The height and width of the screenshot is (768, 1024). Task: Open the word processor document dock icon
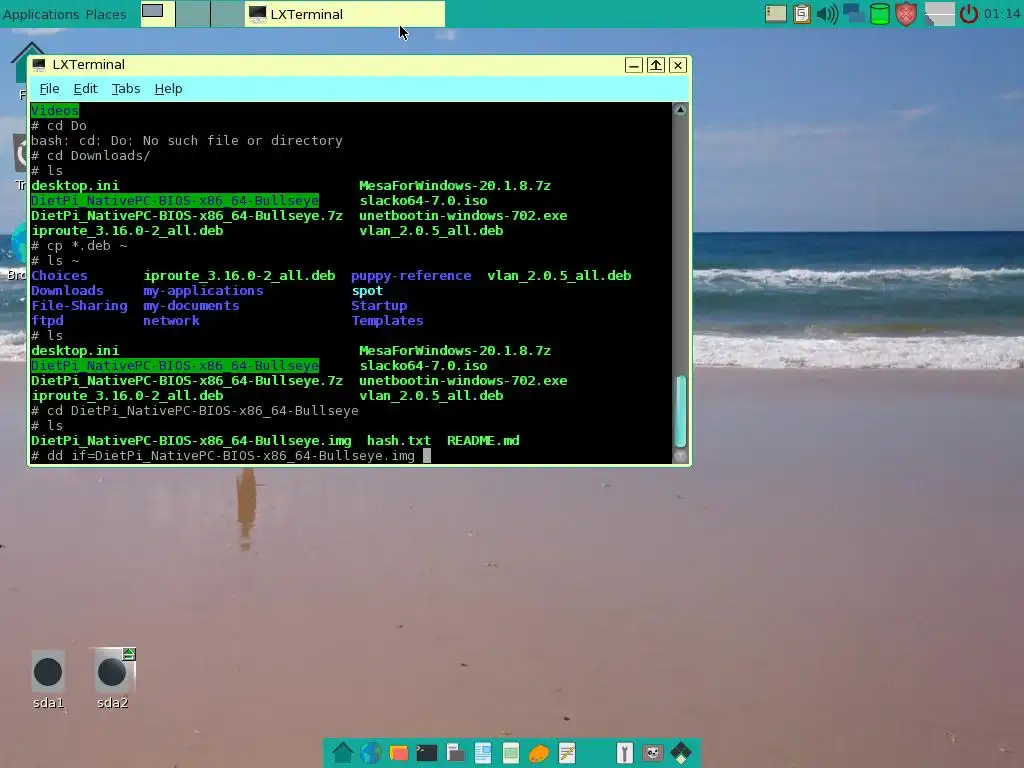point(483,753)
